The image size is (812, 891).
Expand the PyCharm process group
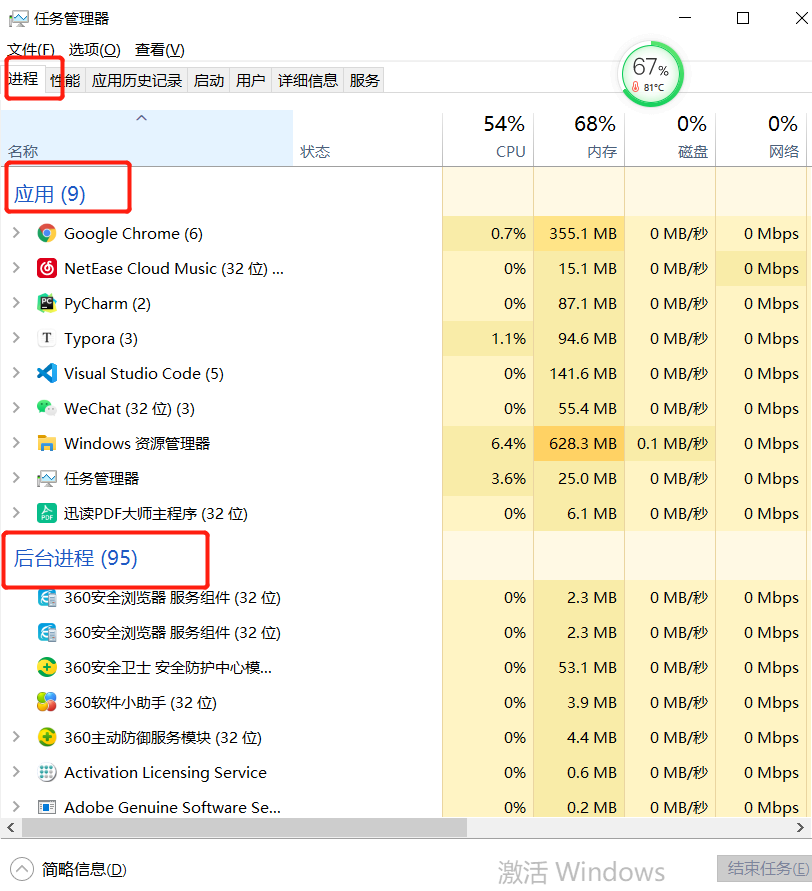(18, 303)
